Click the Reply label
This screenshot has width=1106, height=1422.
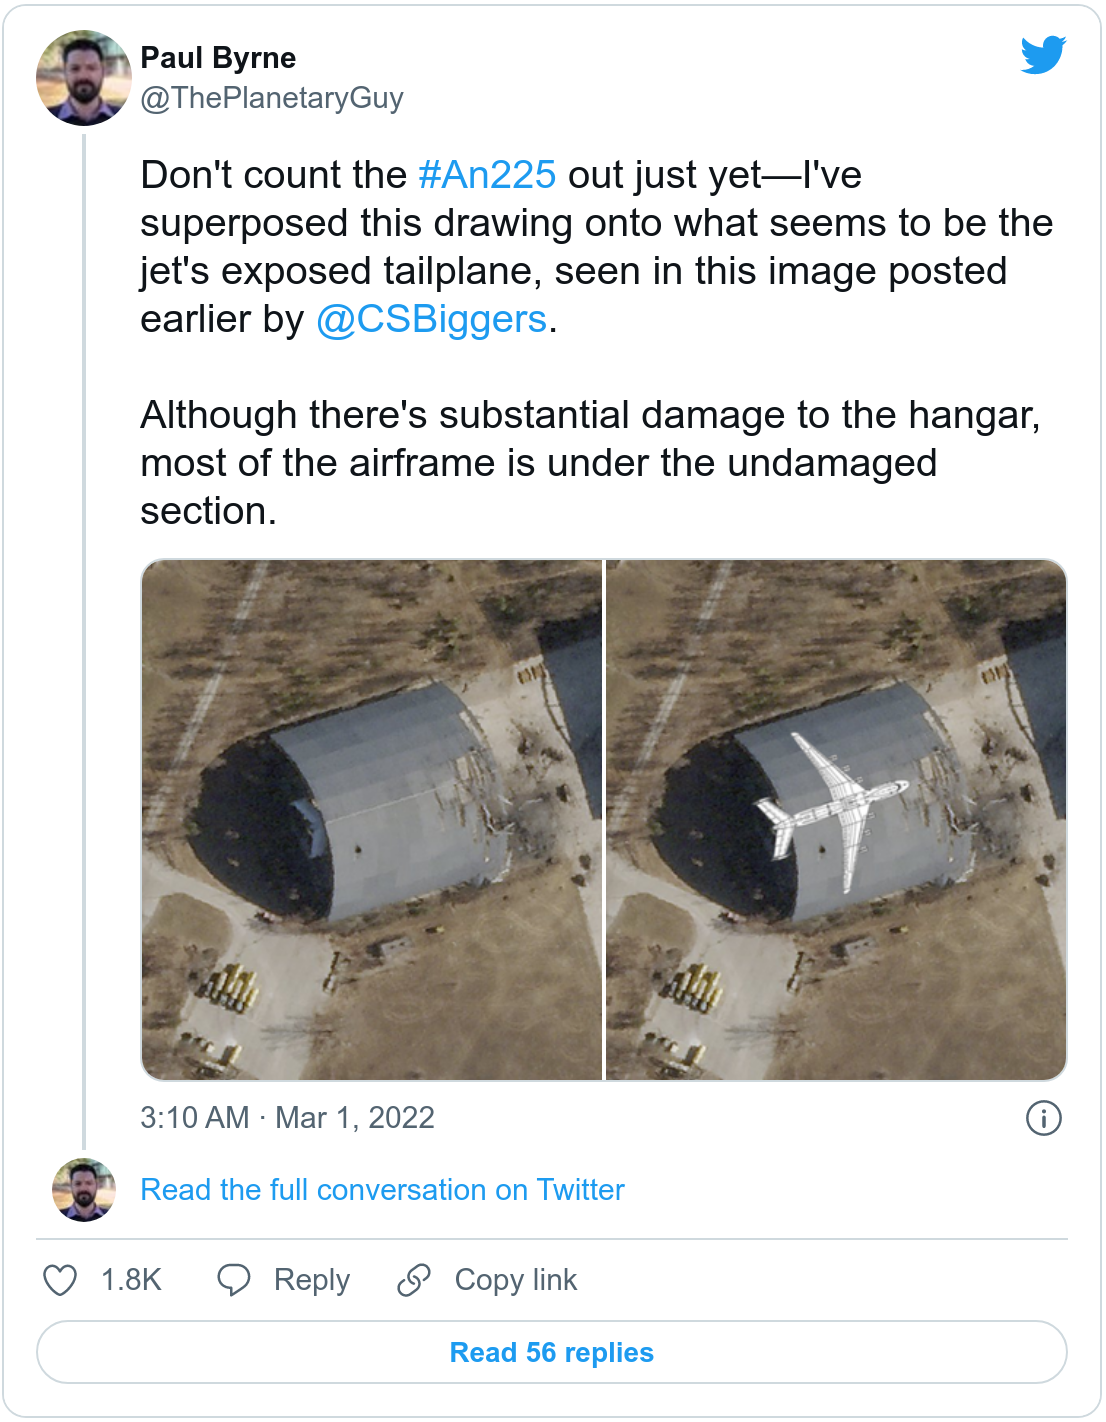pyautogui.click(x=311, y=1280)
